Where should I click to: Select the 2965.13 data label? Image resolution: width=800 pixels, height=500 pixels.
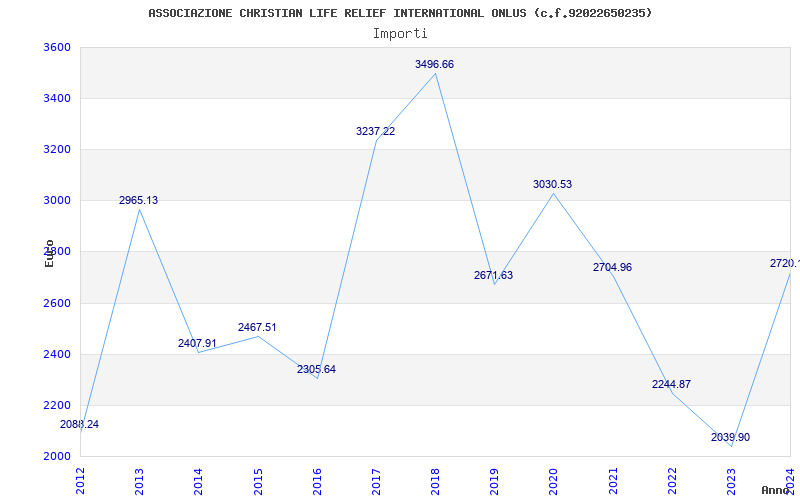click(x=139, y=201)
